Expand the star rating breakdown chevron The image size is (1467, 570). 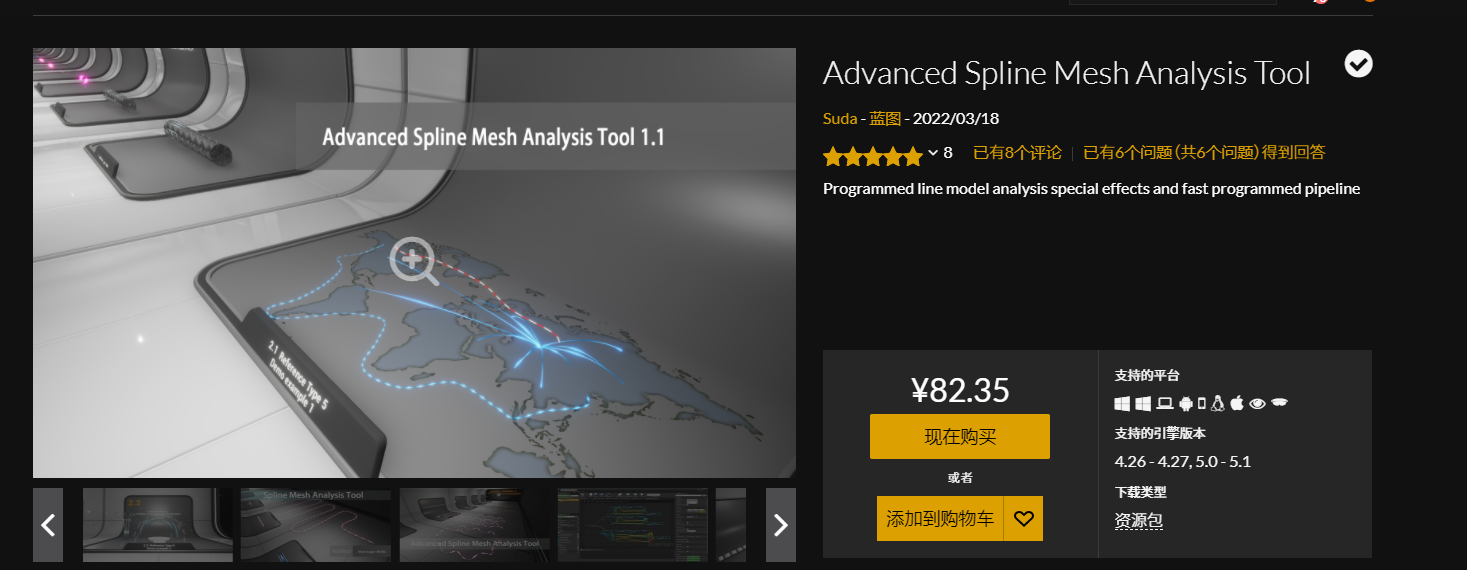pyautogui.click(x=933, y=153)
